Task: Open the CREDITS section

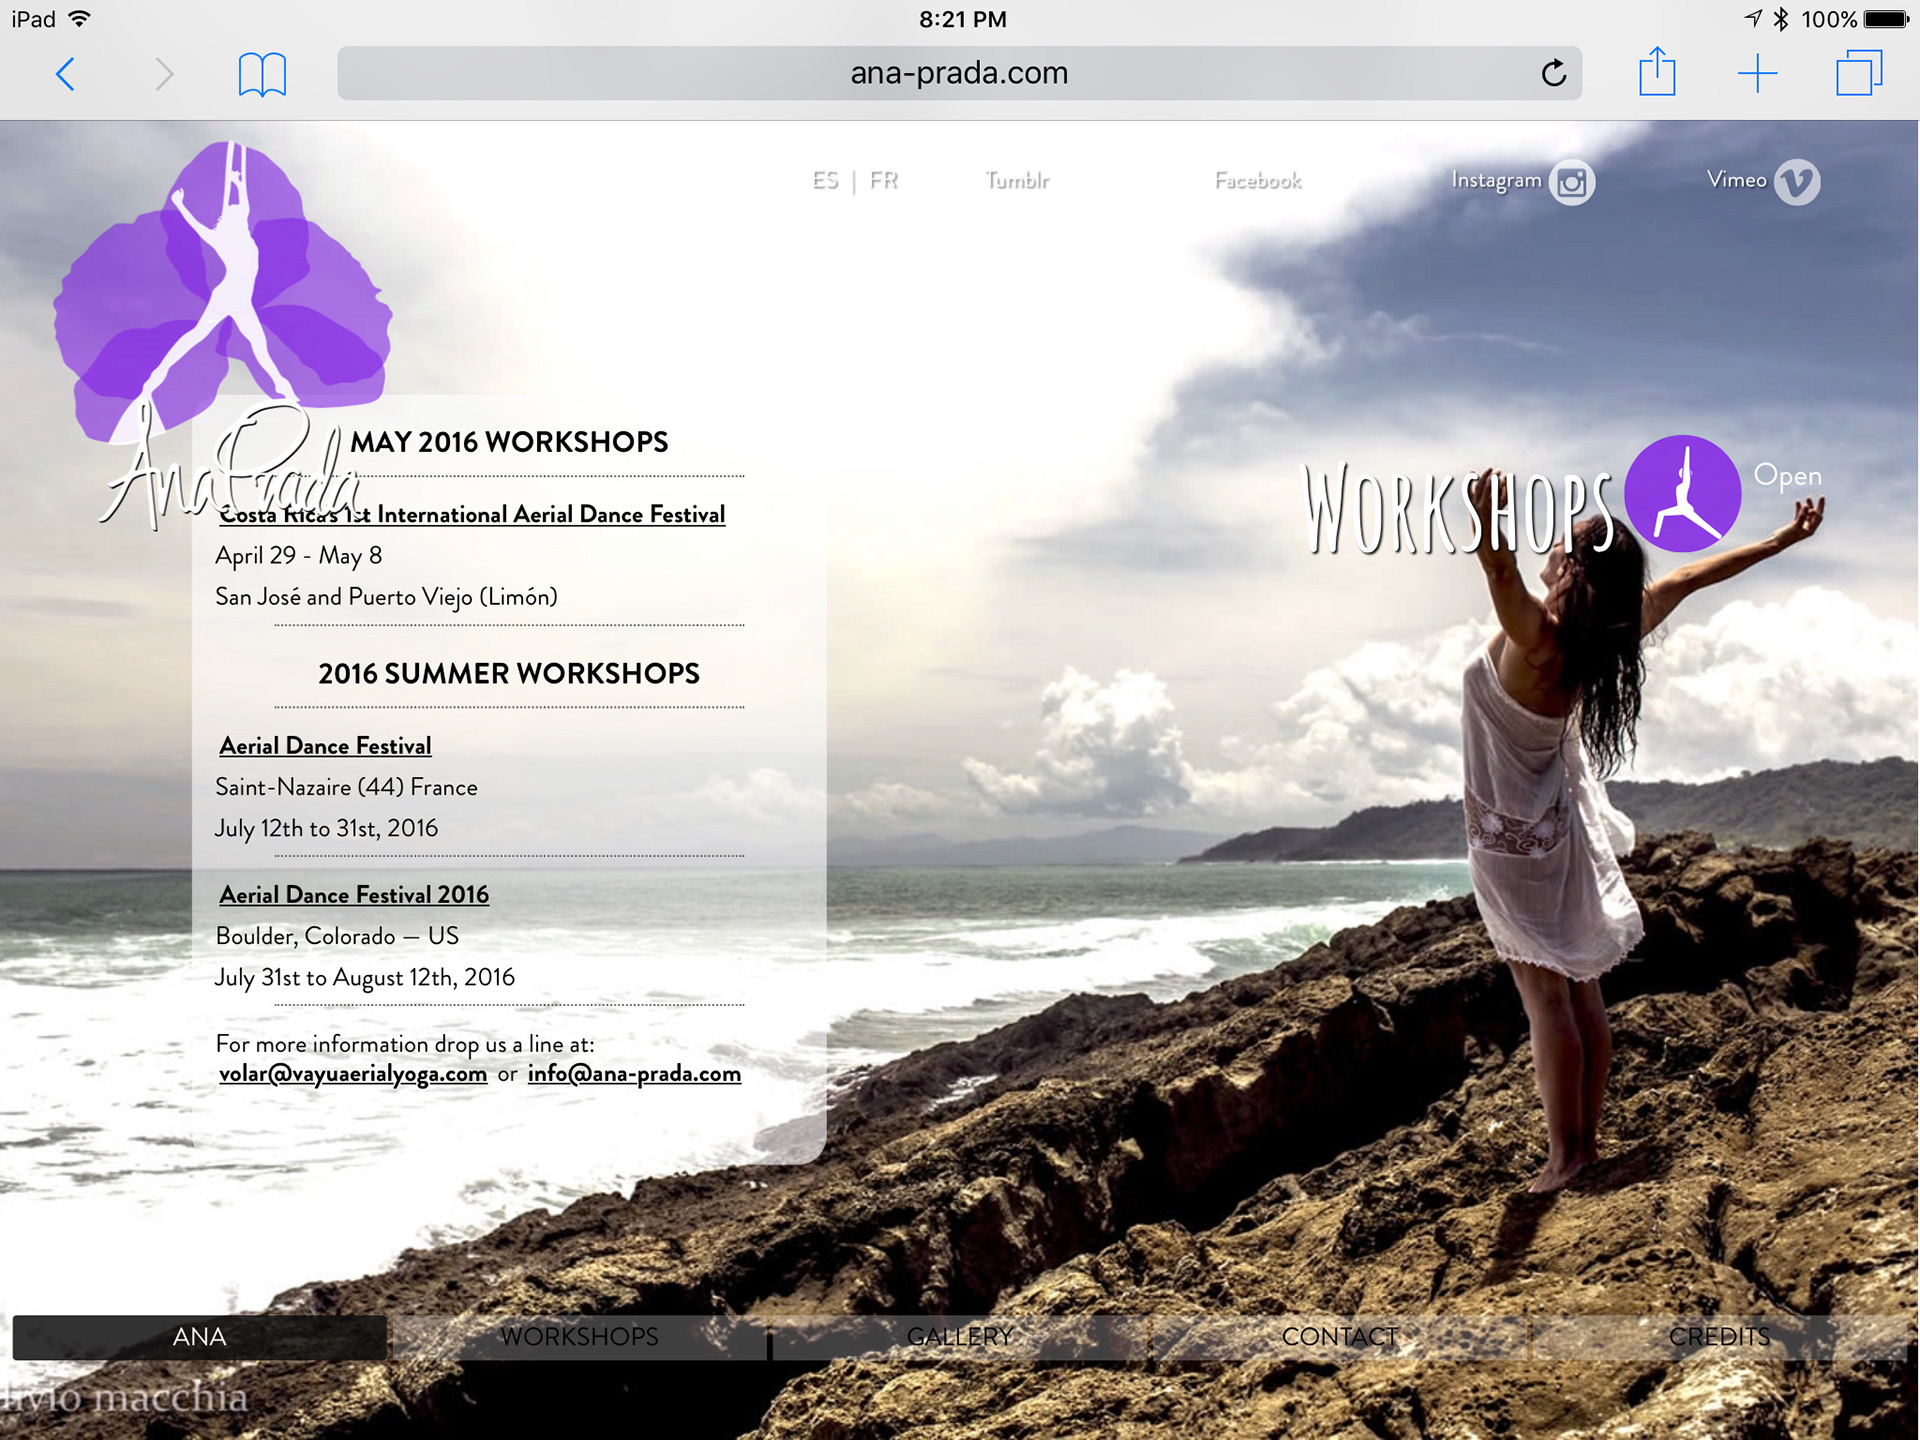Action: pyautogui.click(x=1719, y=1337)
